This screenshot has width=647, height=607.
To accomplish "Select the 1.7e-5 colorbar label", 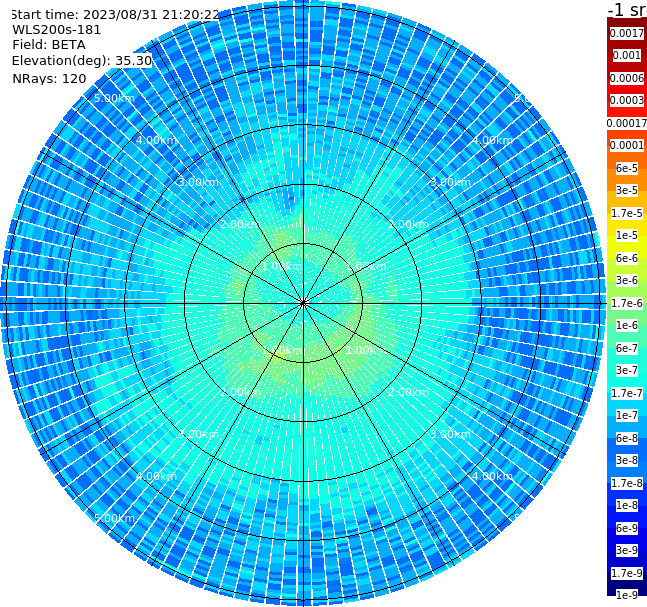I will [627, 213].
